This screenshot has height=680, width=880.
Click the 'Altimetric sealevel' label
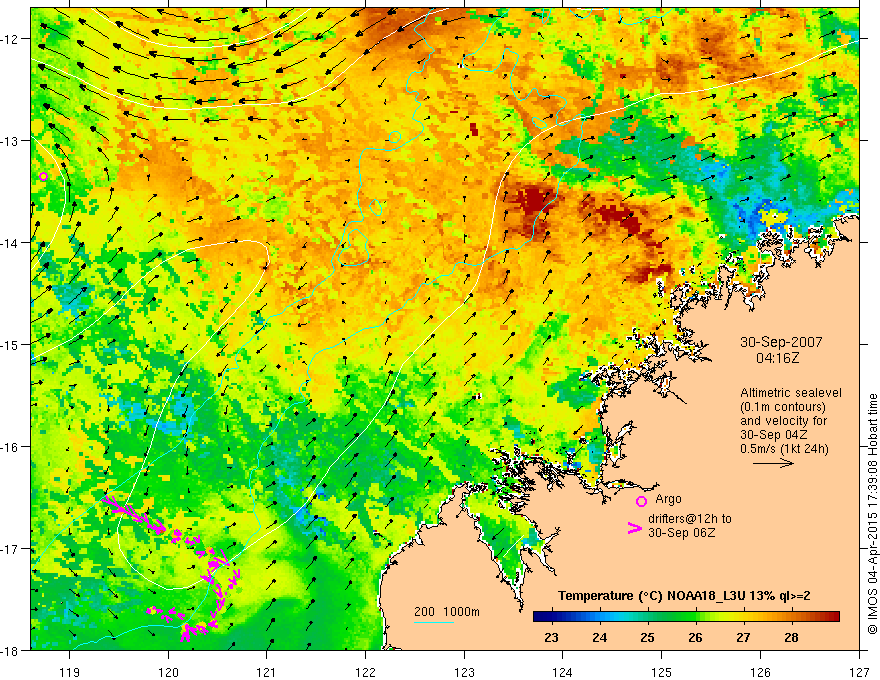pyautogui.click(x=791, y=393)
